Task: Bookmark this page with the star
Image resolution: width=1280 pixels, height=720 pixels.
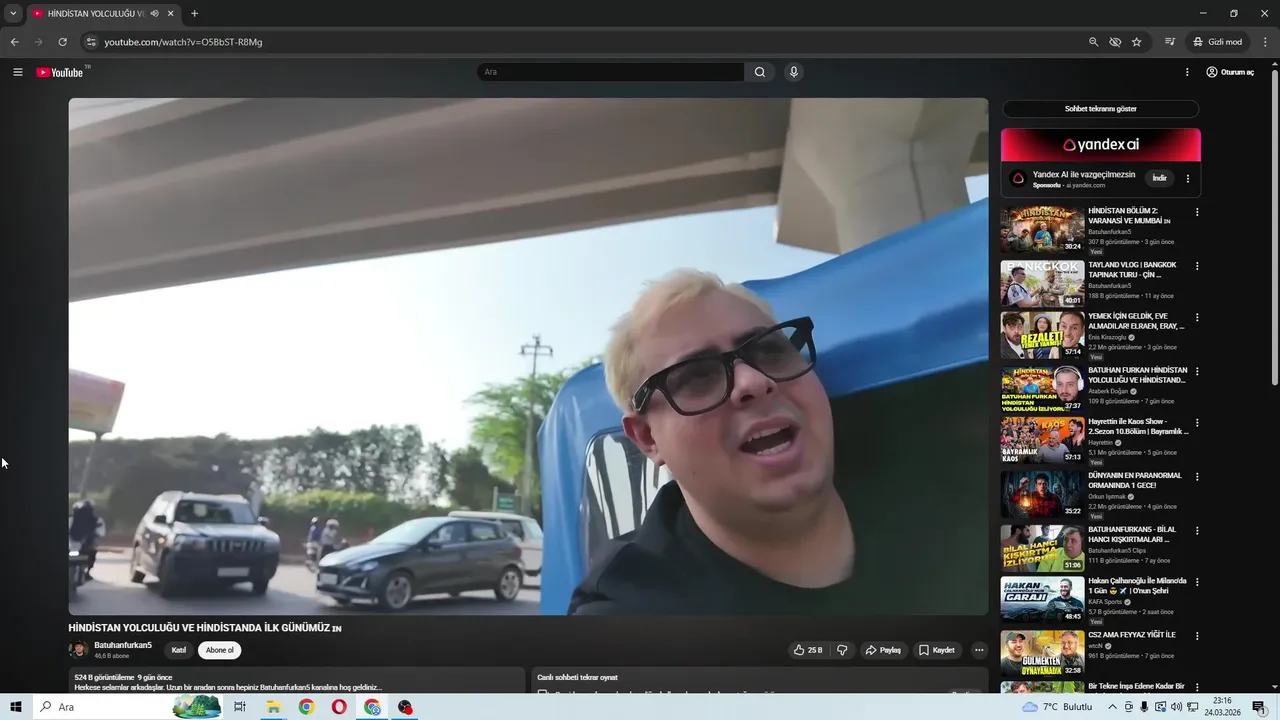Action: (x=1137, y=42)
